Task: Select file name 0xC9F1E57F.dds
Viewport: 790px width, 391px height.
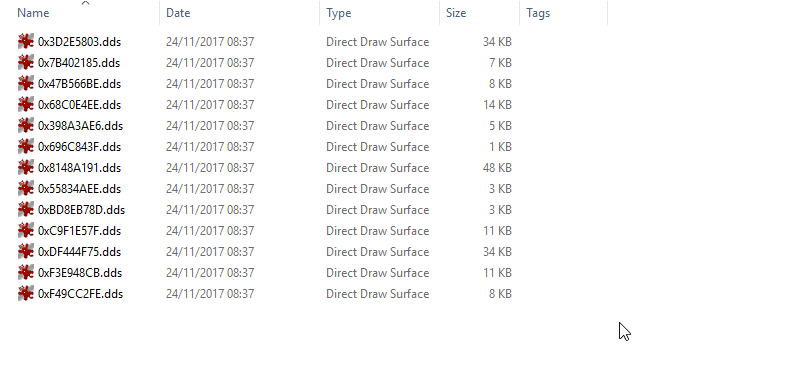Action: click(x=80, y=231)
